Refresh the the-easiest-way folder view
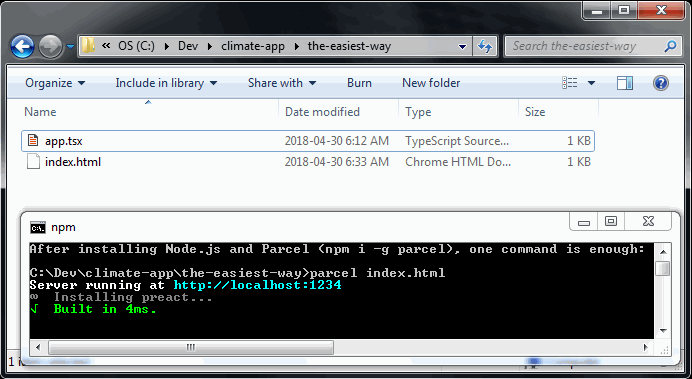The width and height of the screenshot is (692, 379). pyautogui.click(x=485, y=46)
